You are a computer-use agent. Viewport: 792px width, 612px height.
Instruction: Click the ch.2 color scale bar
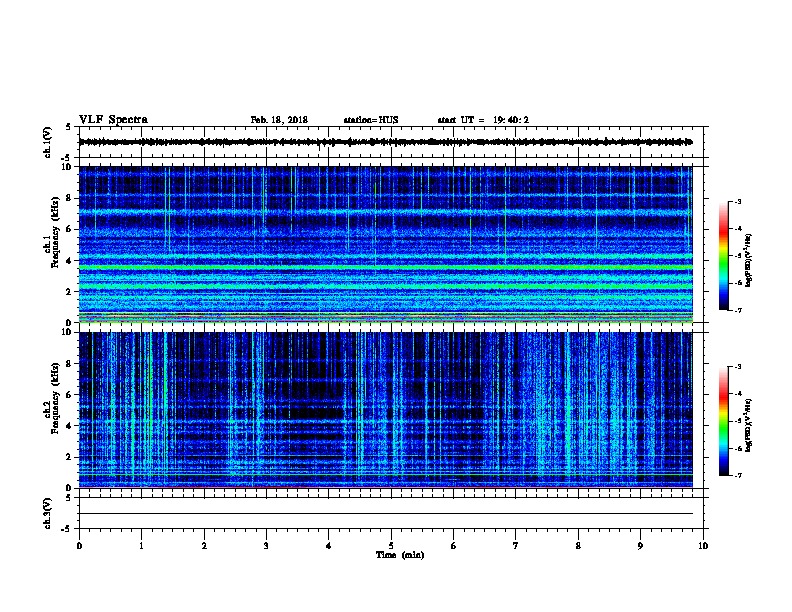[723, 421]
